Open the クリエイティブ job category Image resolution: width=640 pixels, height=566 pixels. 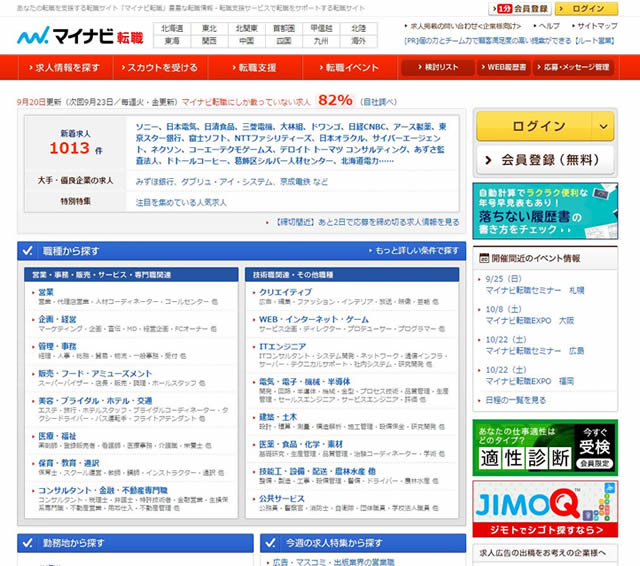click(x=285, y=292)
